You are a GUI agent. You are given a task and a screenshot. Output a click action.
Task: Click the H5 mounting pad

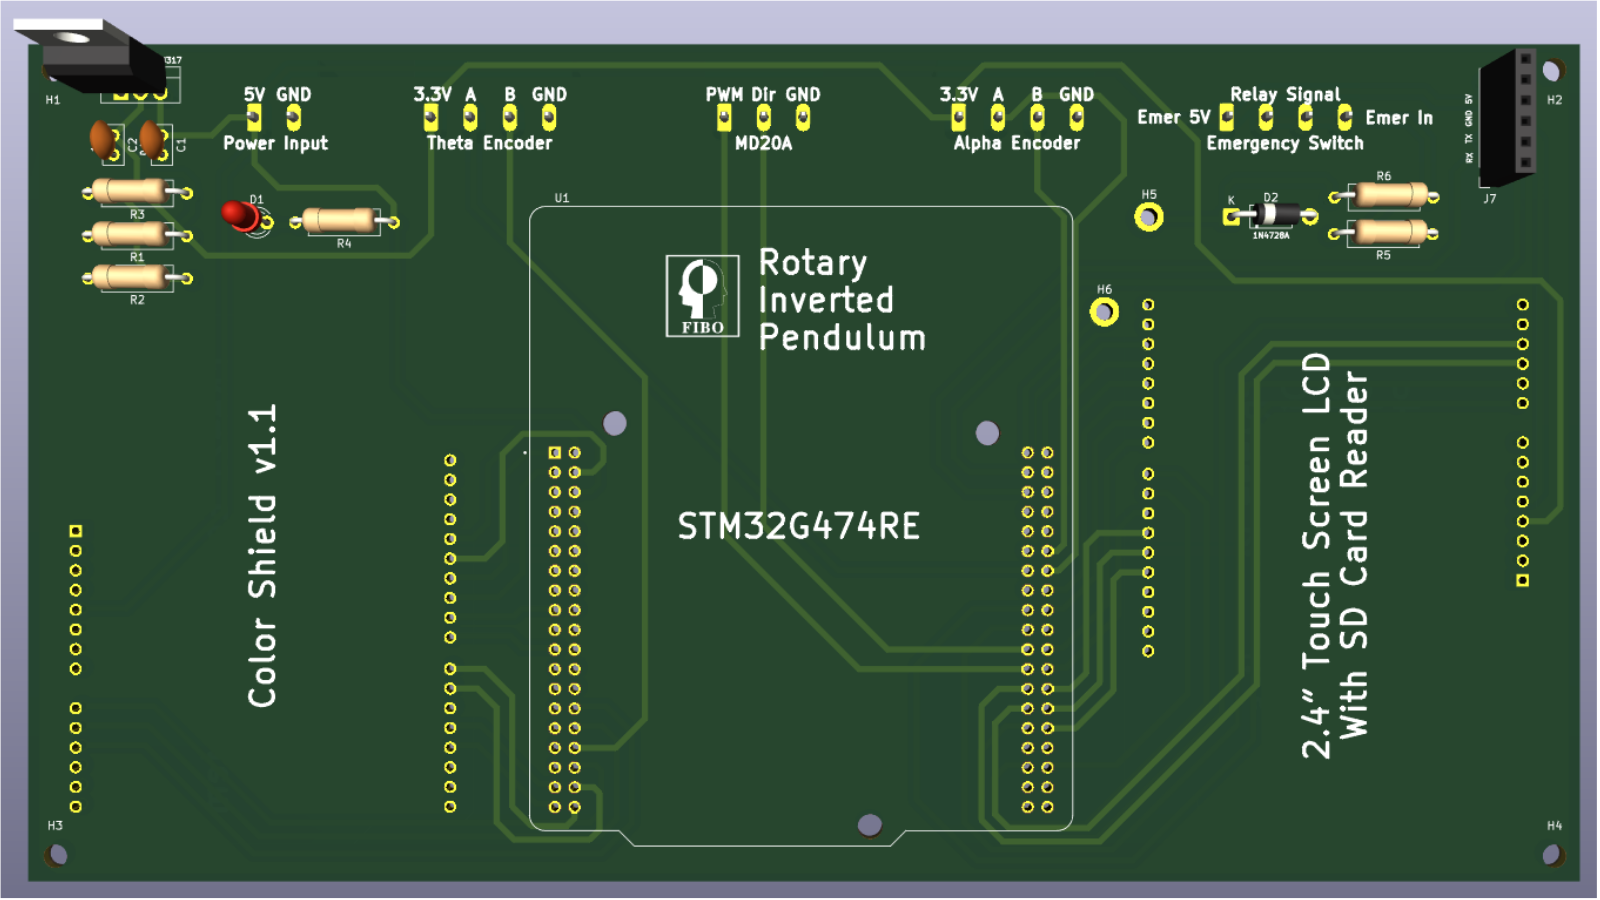tap(1149, 216)
